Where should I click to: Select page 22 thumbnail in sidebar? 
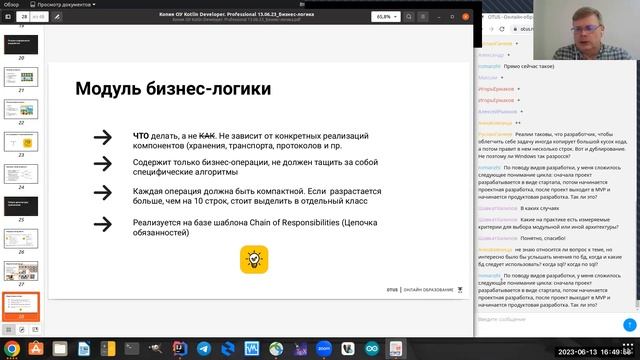pyautogui.click(x=21, y=109)
